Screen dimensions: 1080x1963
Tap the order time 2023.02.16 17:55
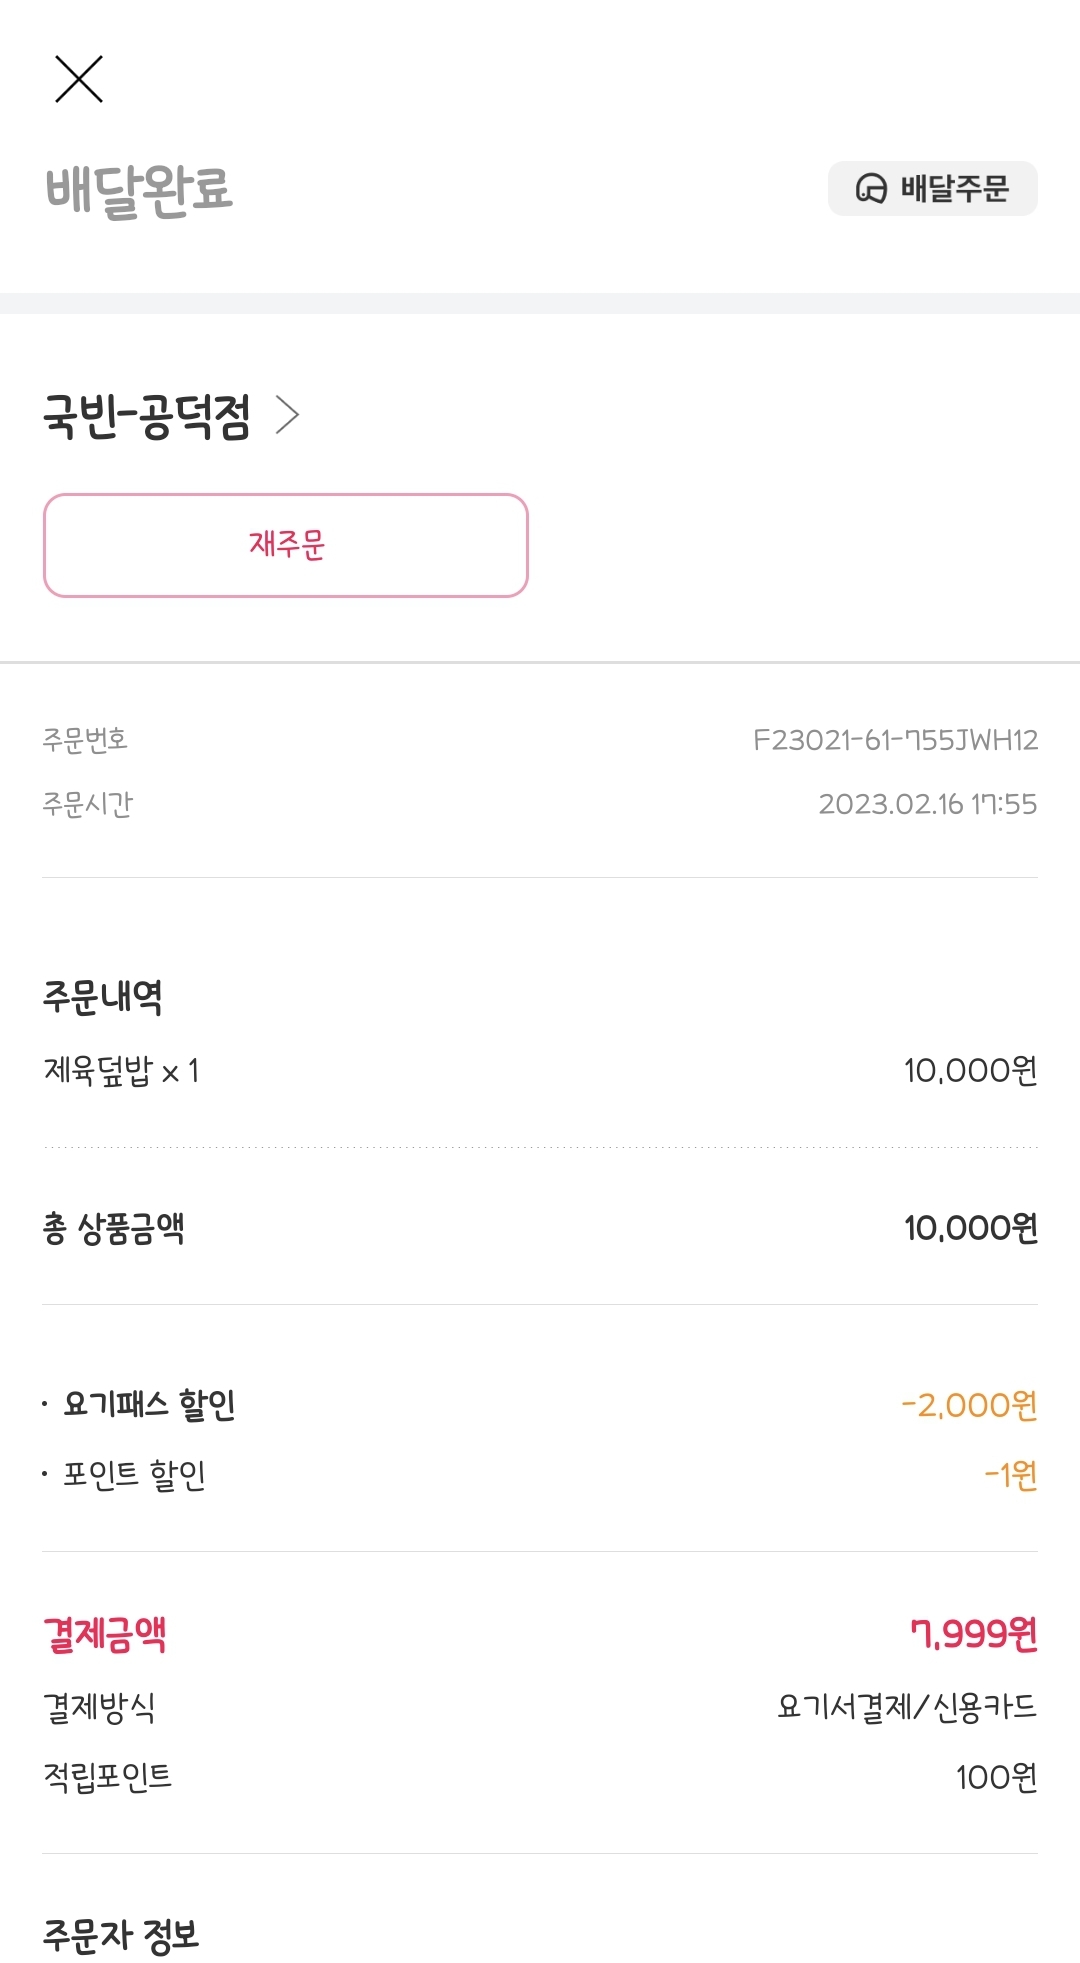coord(927,804)
